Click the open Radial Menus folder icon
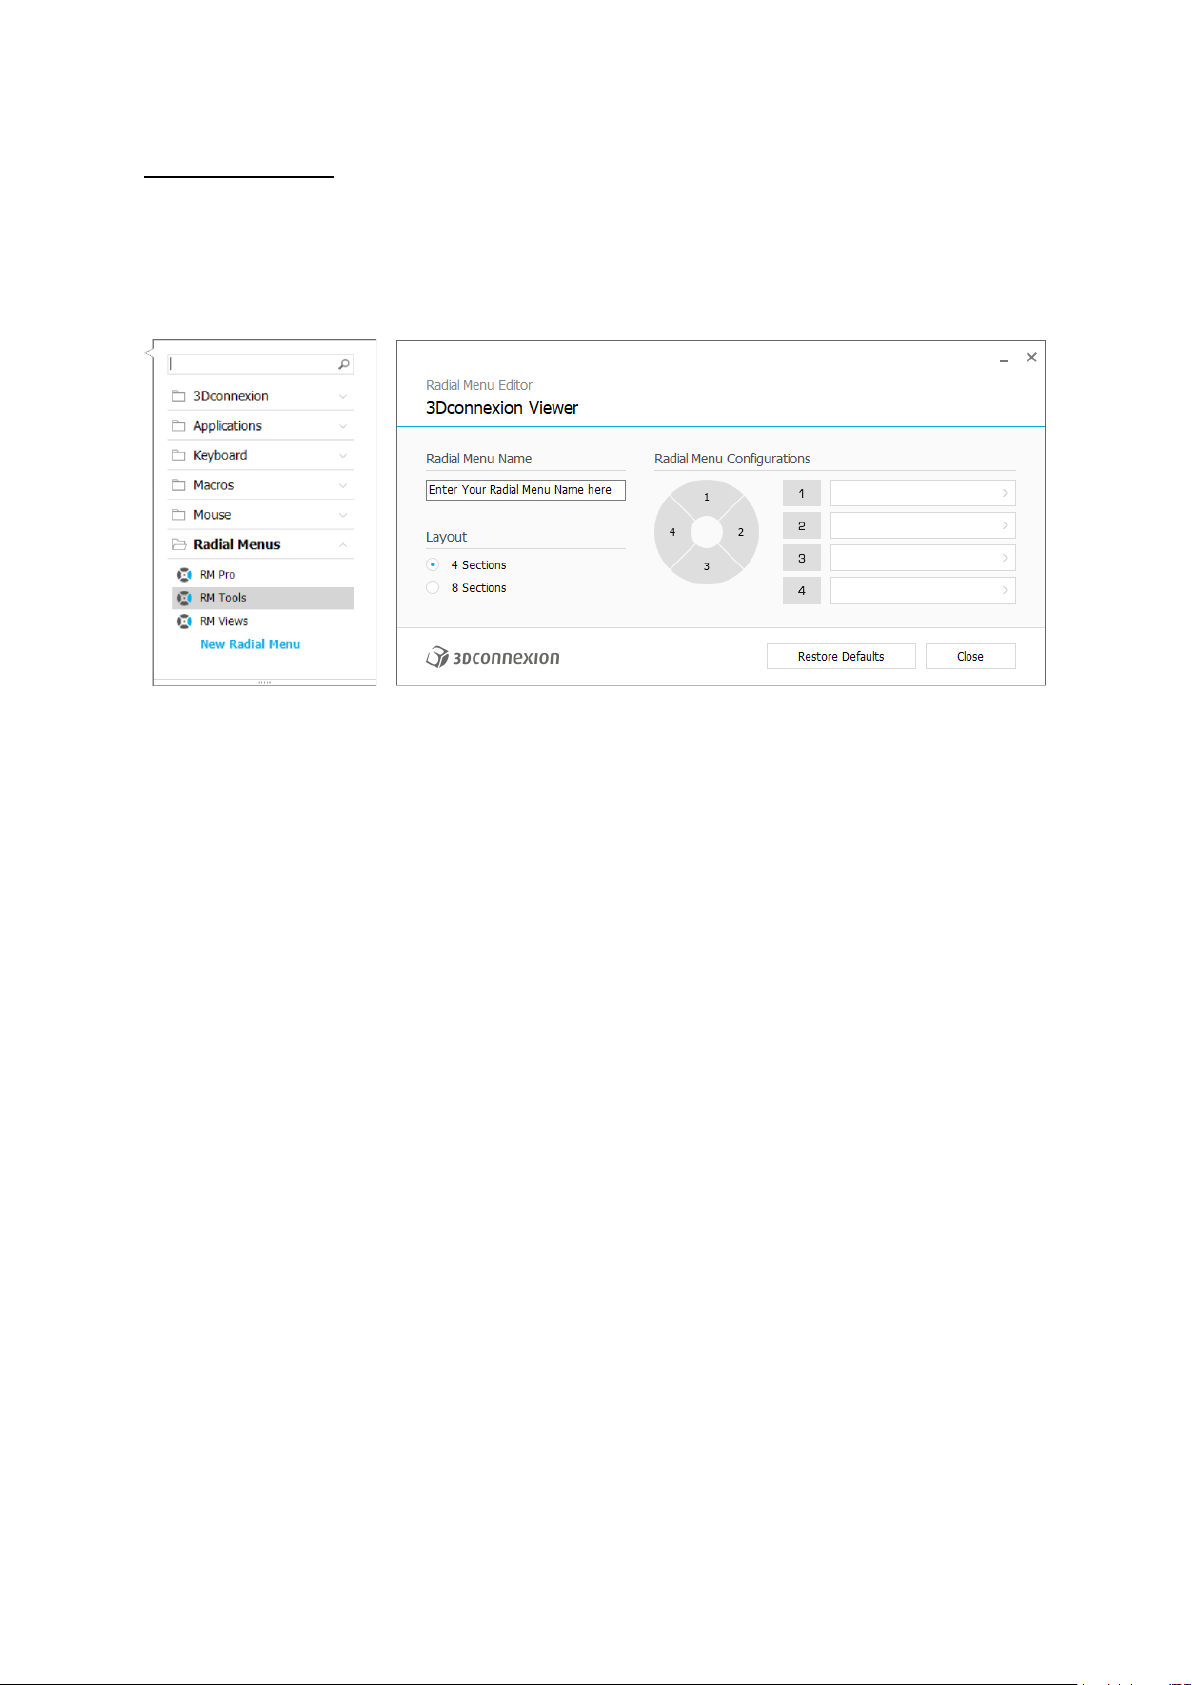The width and height of the screenshot is (1192, 1685). [179, 545]
